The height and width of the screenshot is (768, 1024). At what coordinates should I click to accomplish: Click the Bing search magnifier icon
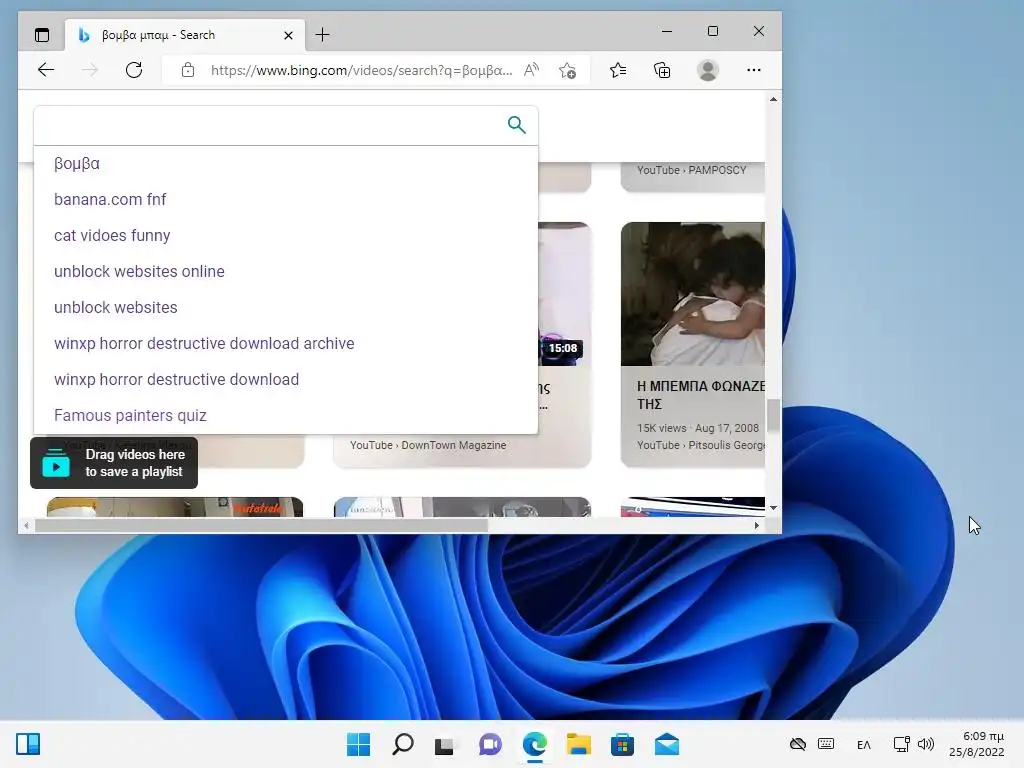(517, 125)
